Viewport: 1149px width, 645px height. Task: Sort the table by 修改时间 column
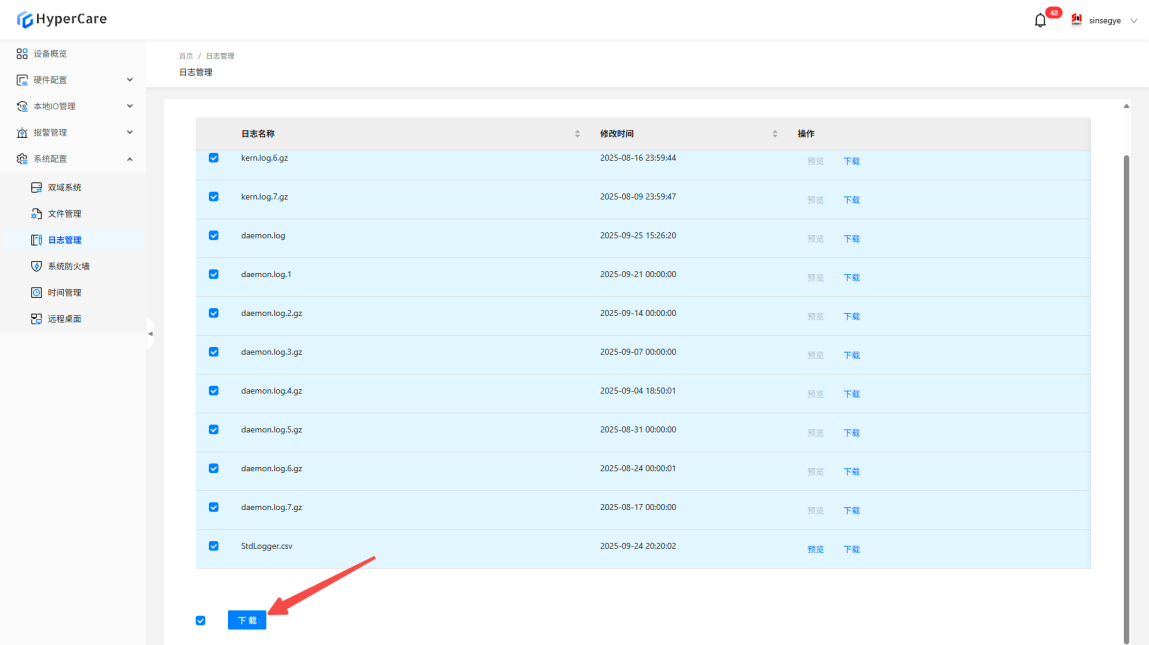click(775, 134)
